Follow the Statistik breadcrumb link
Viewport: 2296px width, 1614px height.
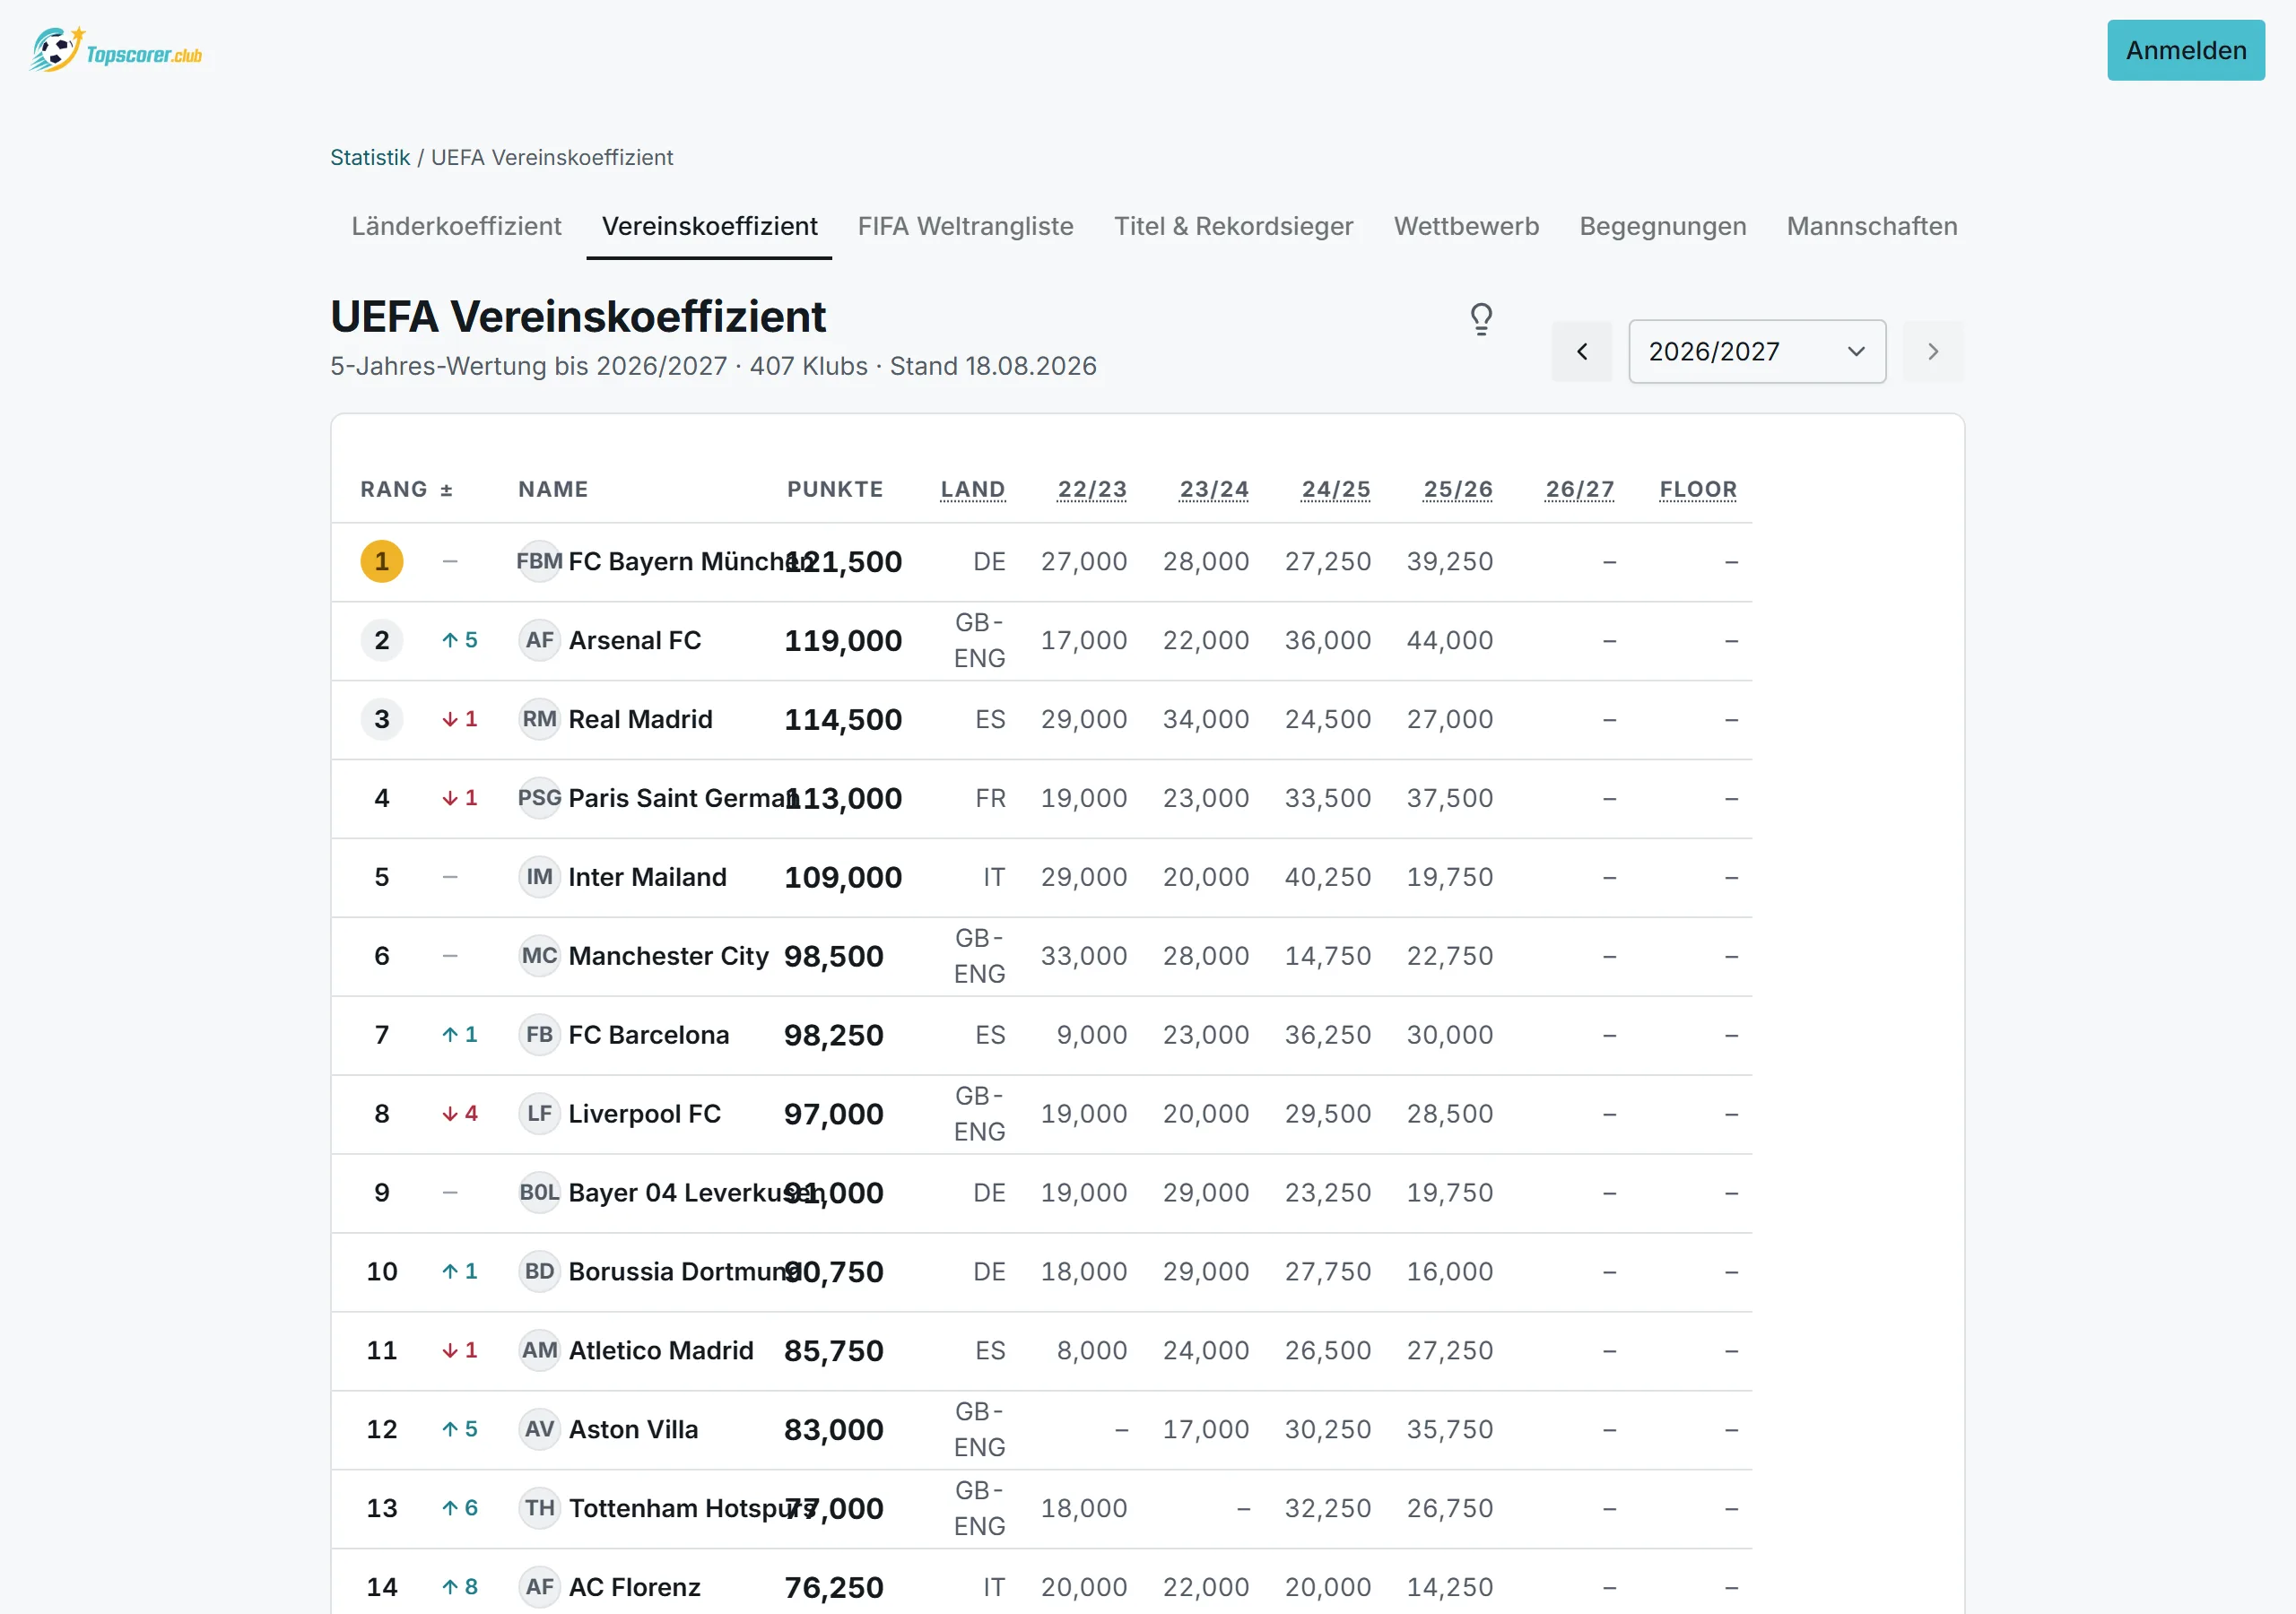click(370, 157)
